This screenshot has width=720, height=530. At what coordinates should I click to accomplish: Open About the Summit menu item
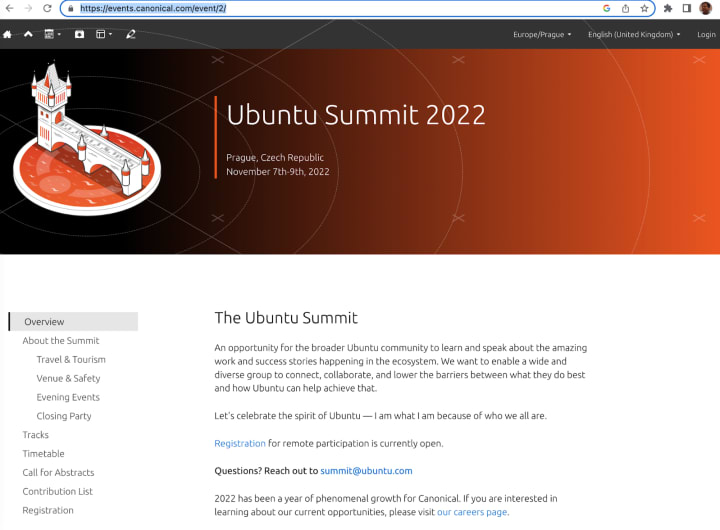tap(61, 341)
